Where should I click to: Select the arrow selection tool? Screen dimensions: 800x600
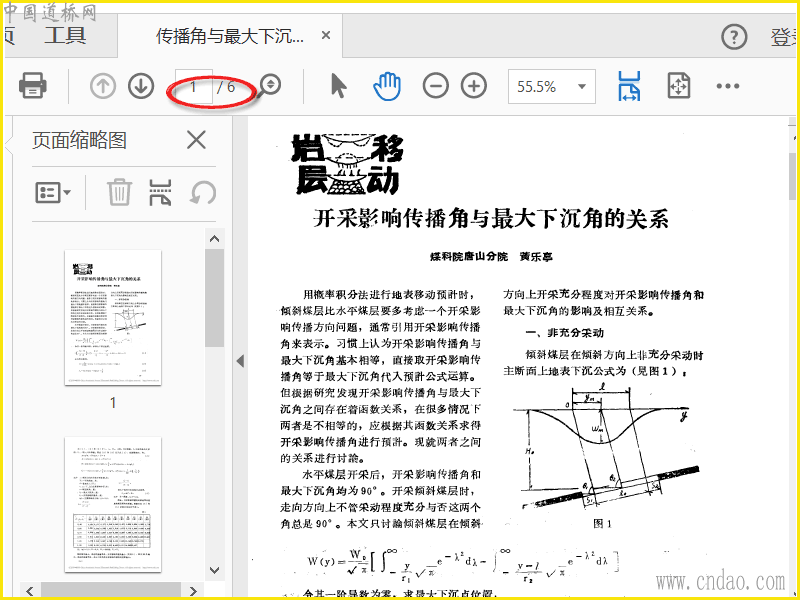click(338, 85)
